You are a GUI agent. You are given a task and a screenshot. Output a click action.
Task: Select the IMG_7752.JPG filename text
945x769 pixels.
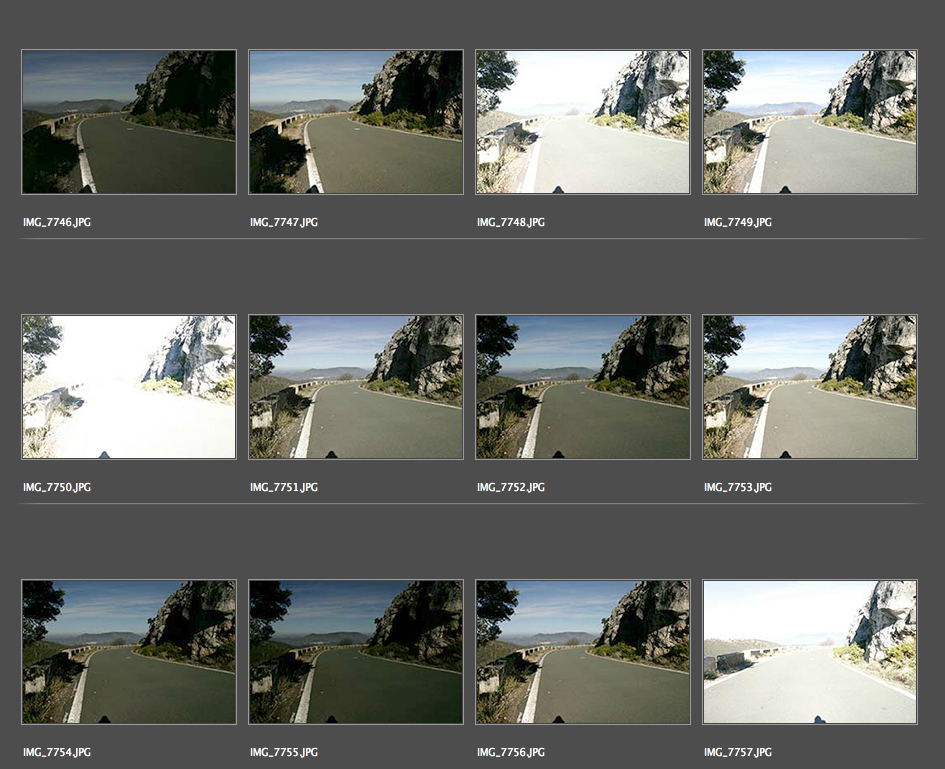point(511,487)
